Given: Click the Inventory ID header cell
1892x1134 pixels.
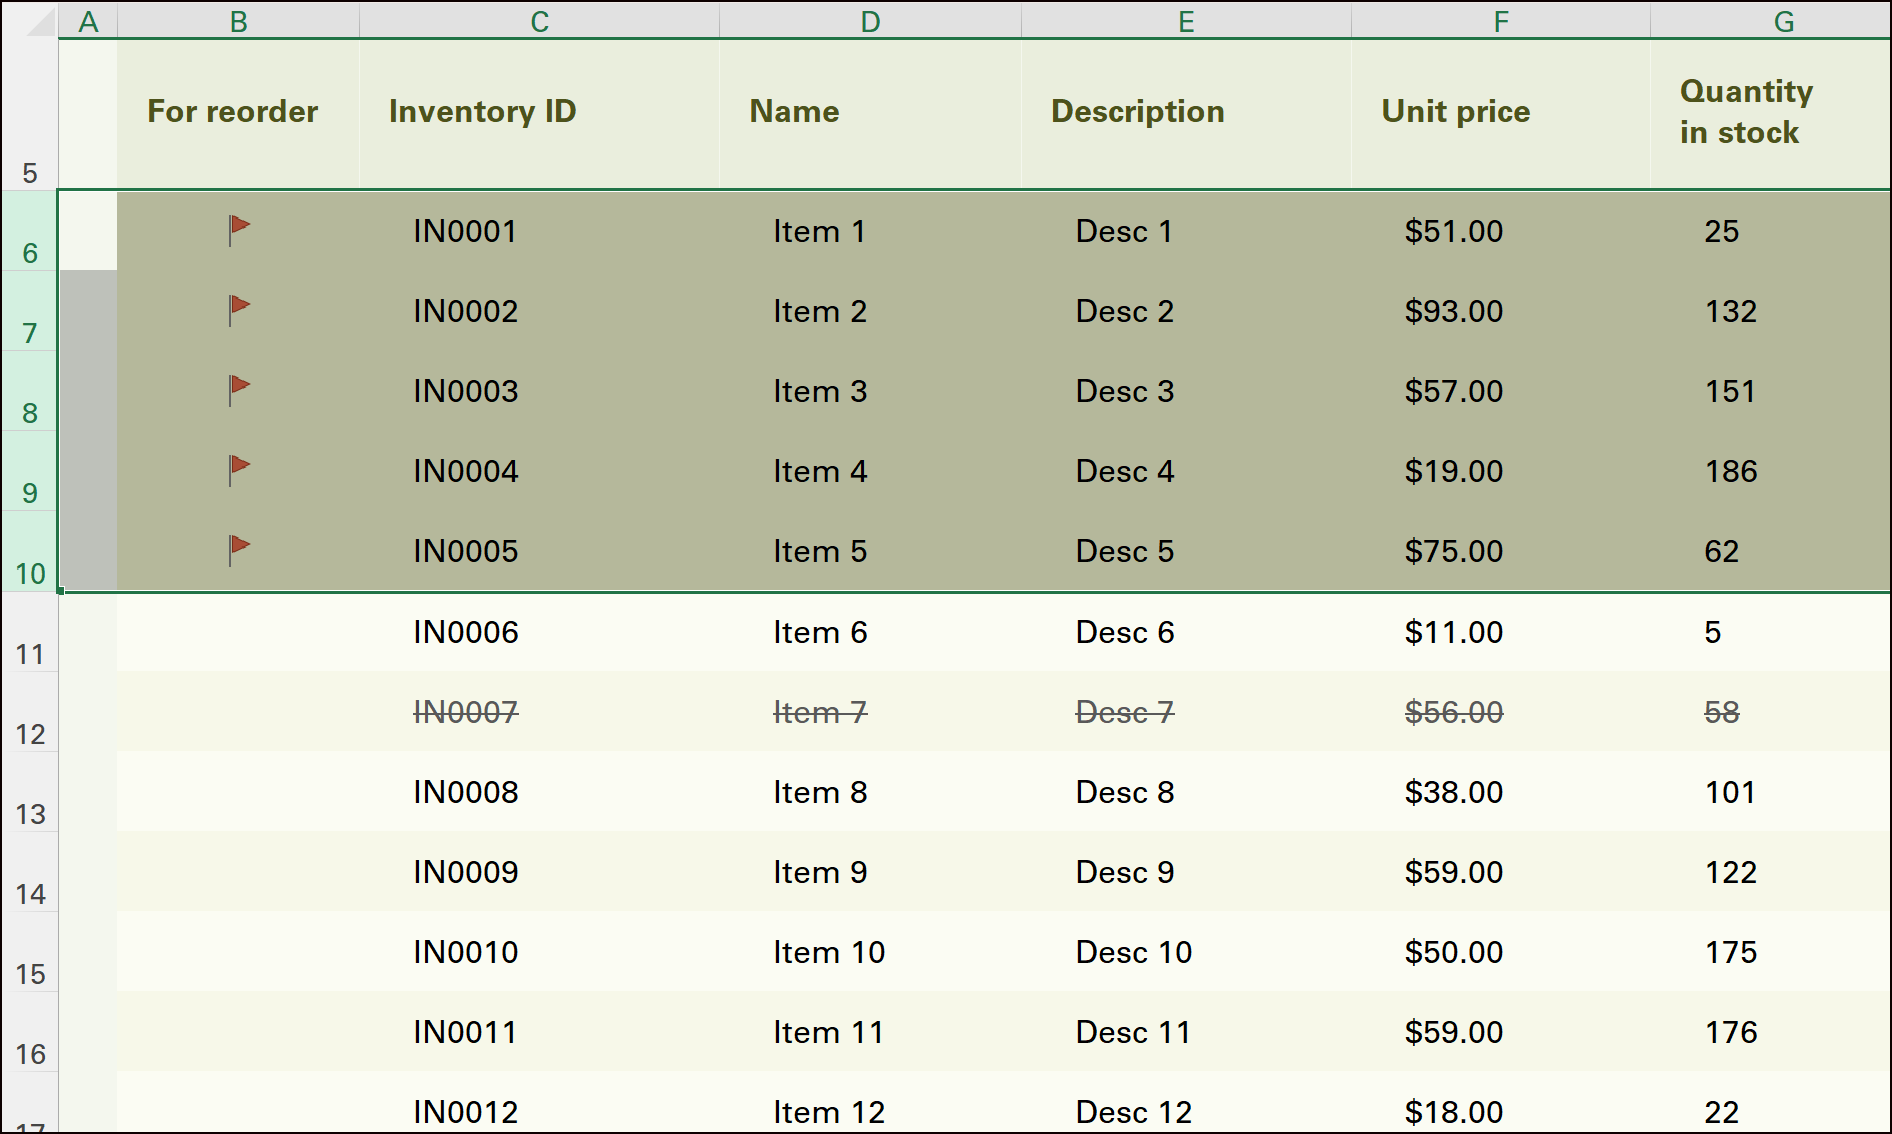Looking at the screenshot, I should click(482, 111).
